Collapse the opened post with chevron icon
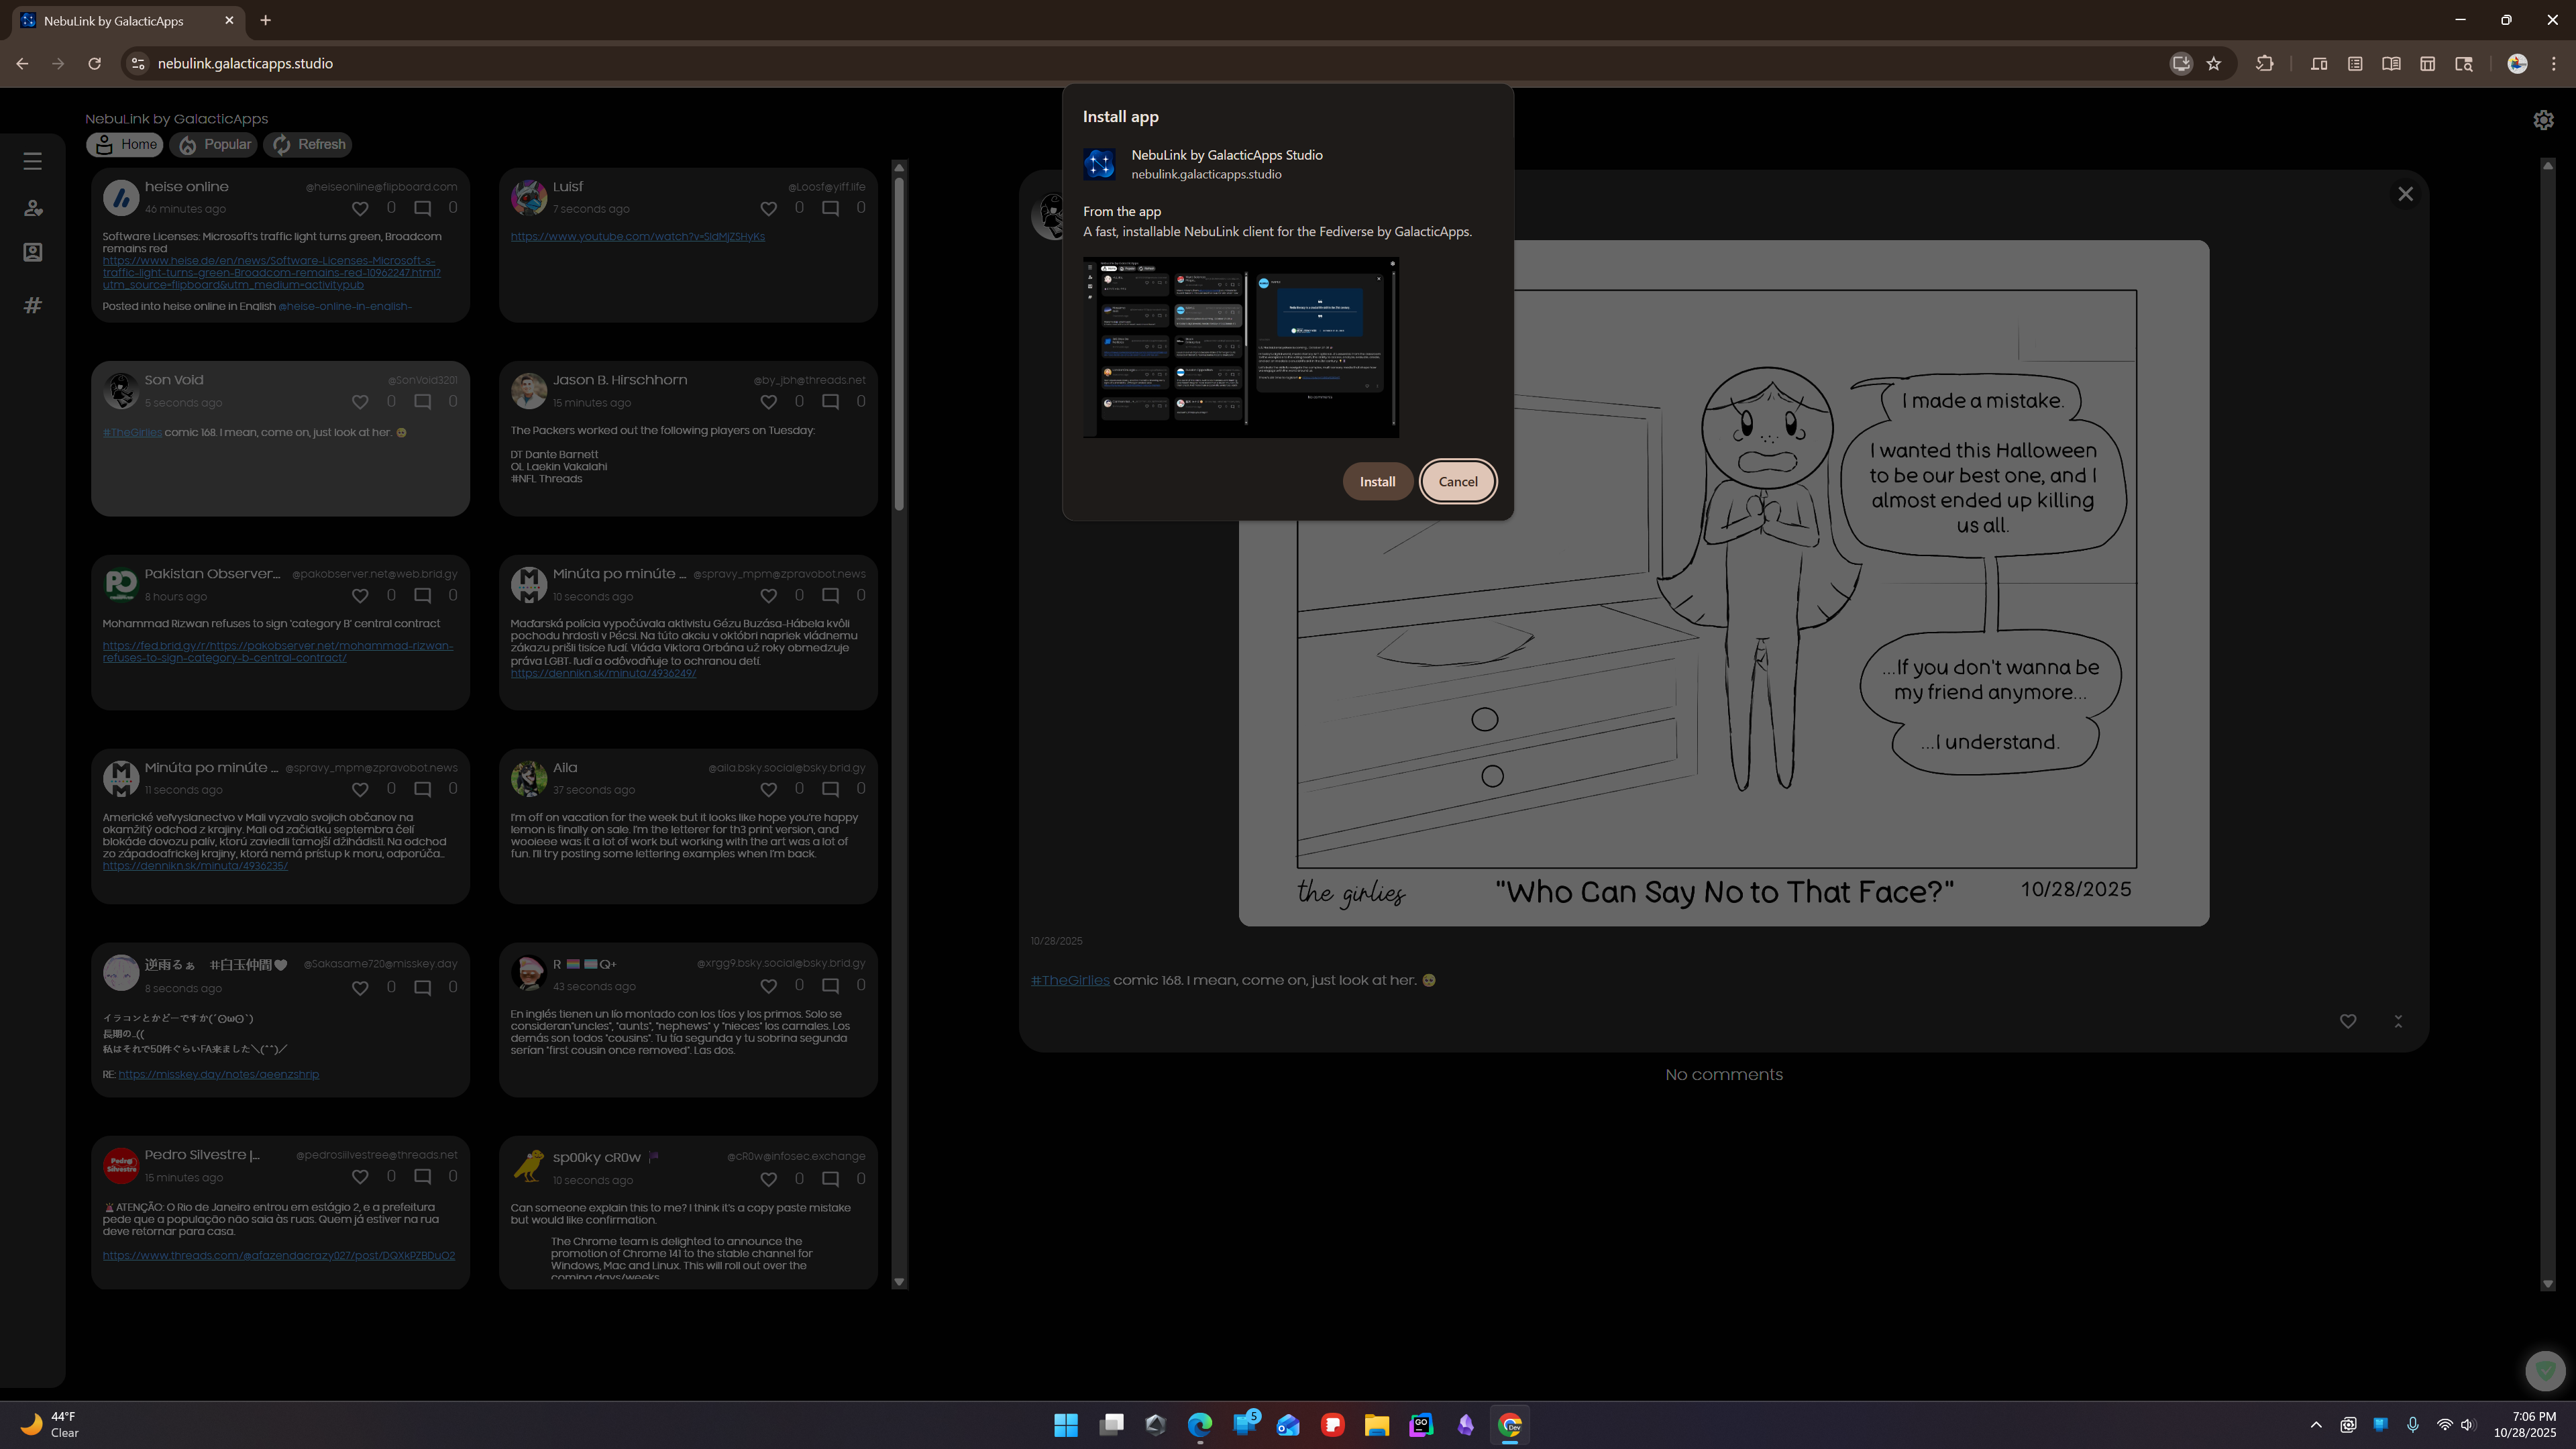The image size is (2576, 1449). [2398, 1021]
